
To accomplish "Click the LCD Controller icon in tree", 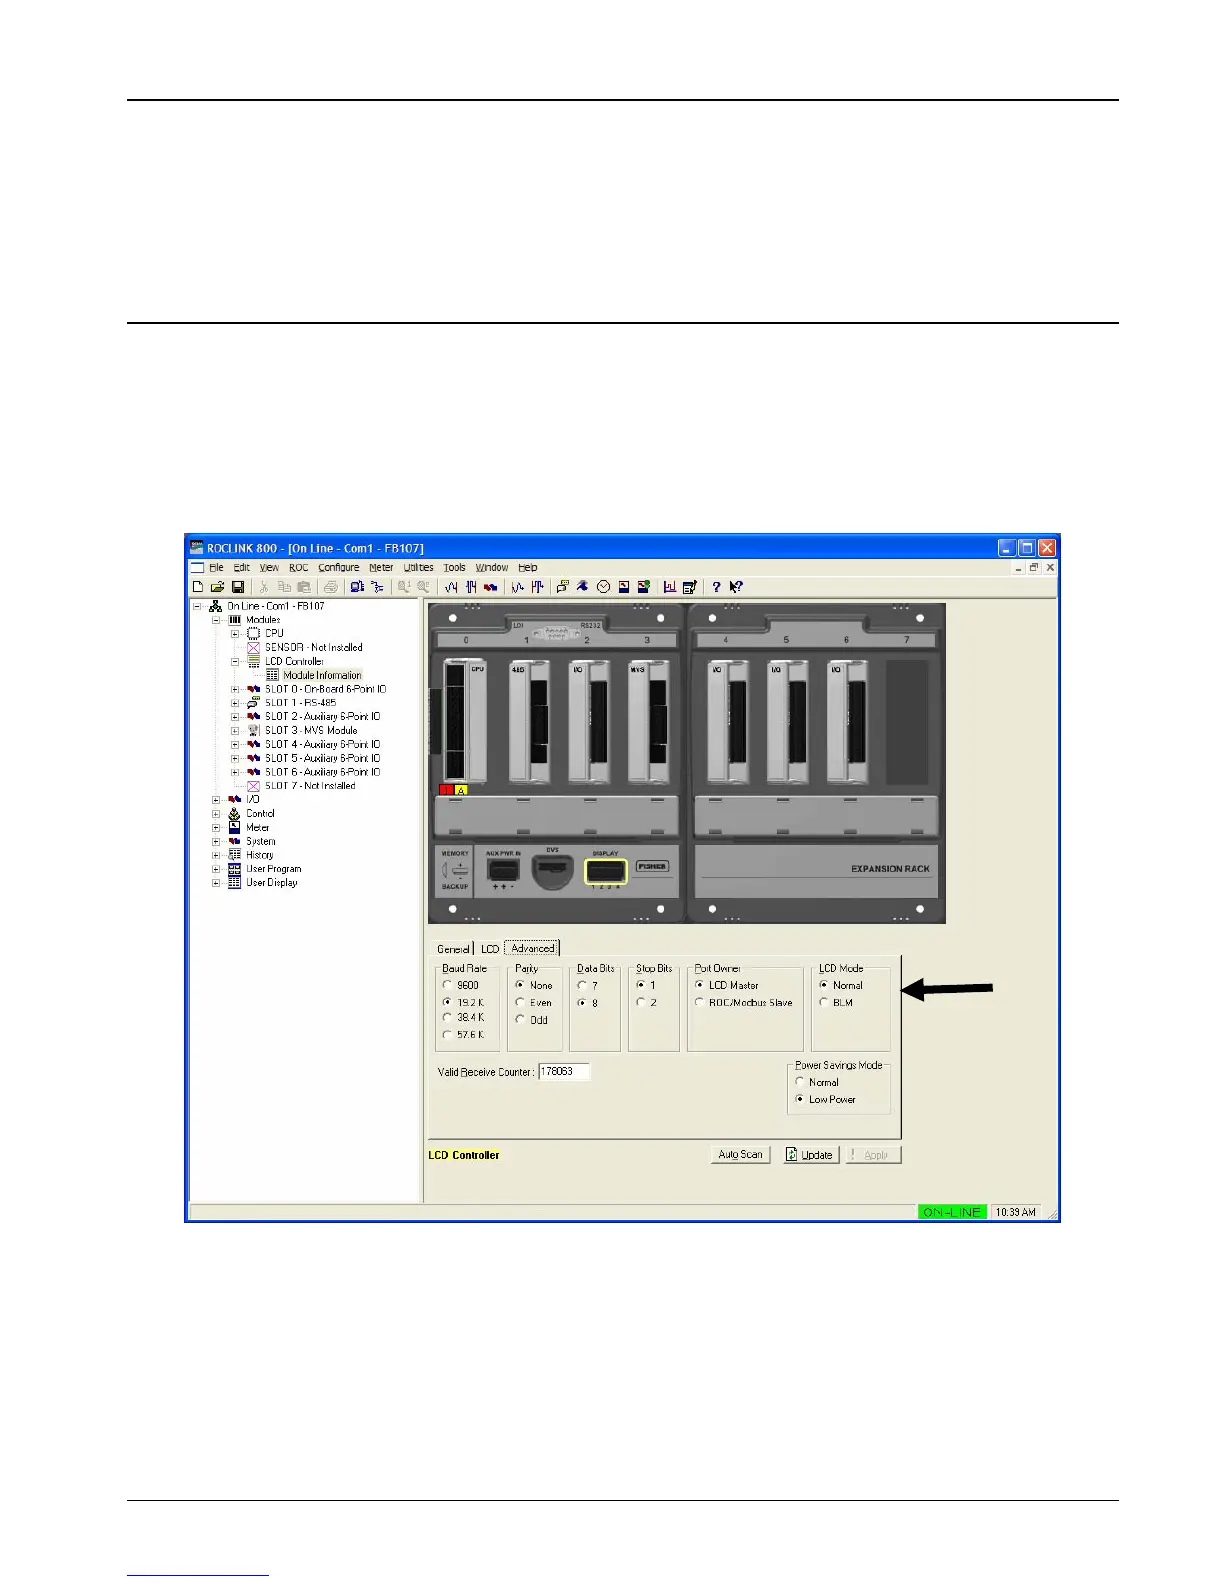I will tap(253, 661).
